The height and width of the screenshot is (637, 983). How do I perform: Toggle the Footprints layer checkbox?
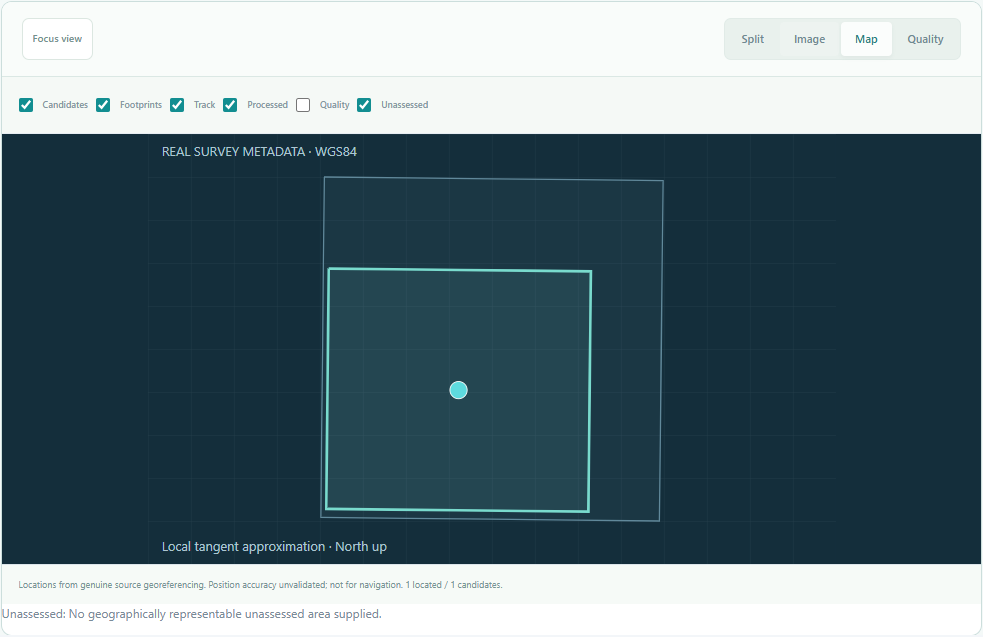click(x=103, y=105)
